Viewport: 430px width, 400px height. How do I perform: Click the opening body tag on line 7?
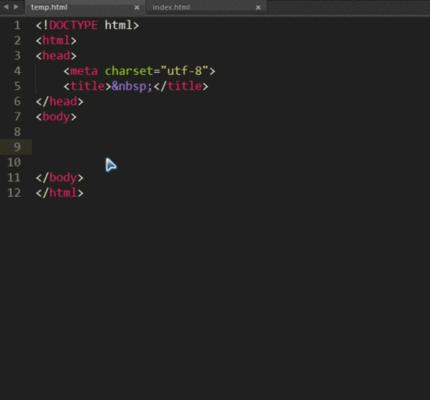(x=56, y=117)
